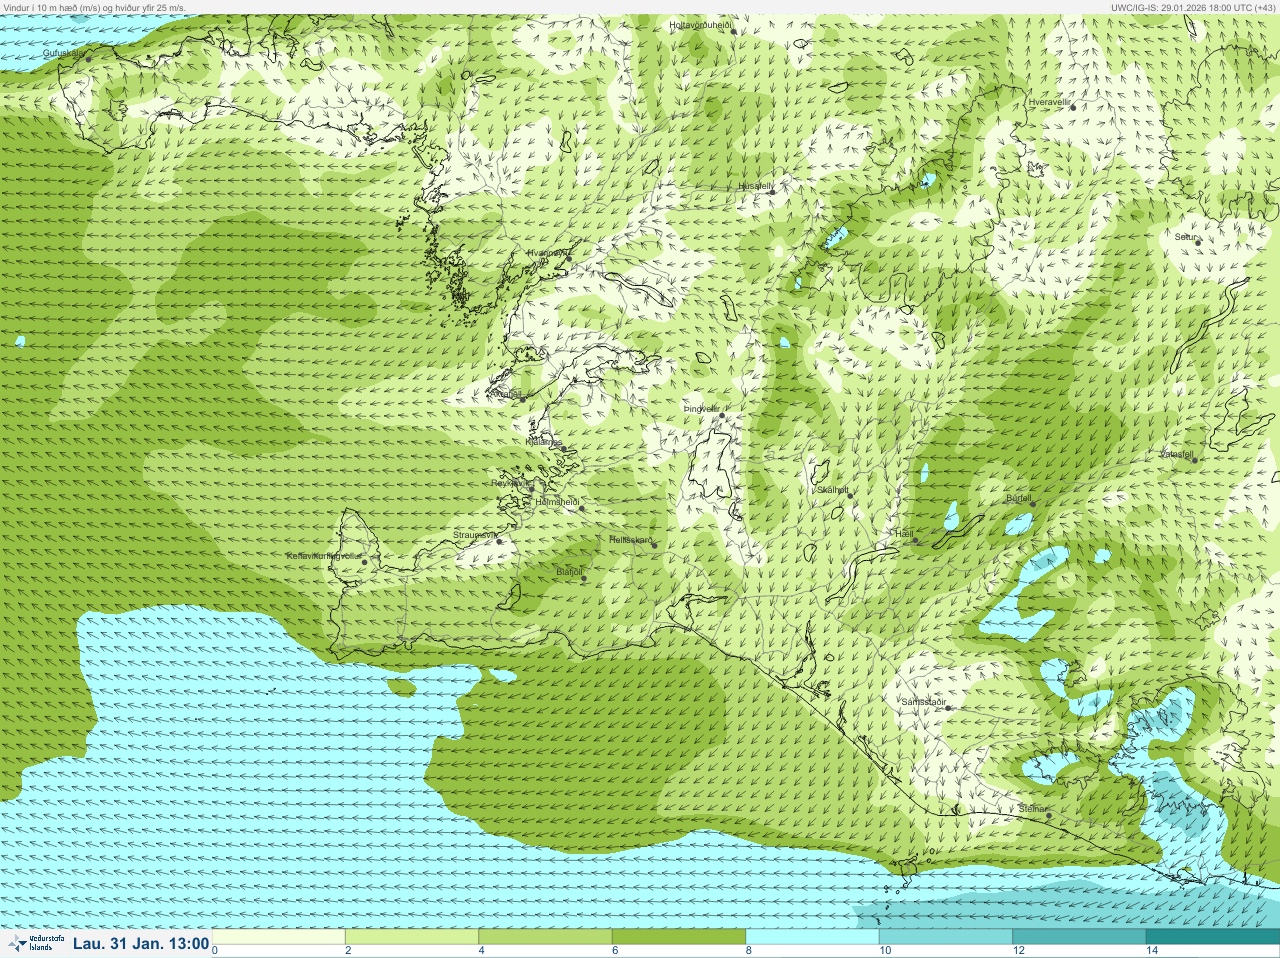Click the model run text 'UWC/IG-IS: 29.01.2026 18:00 UTC'
Viewport: 1280px width, 958px height.
click(x=1183, y=7)
